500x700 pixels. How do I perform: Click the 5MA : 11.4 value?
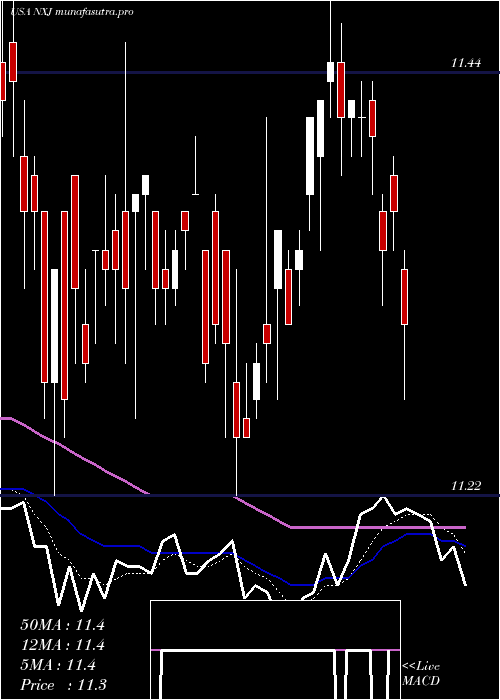[58, 665]
